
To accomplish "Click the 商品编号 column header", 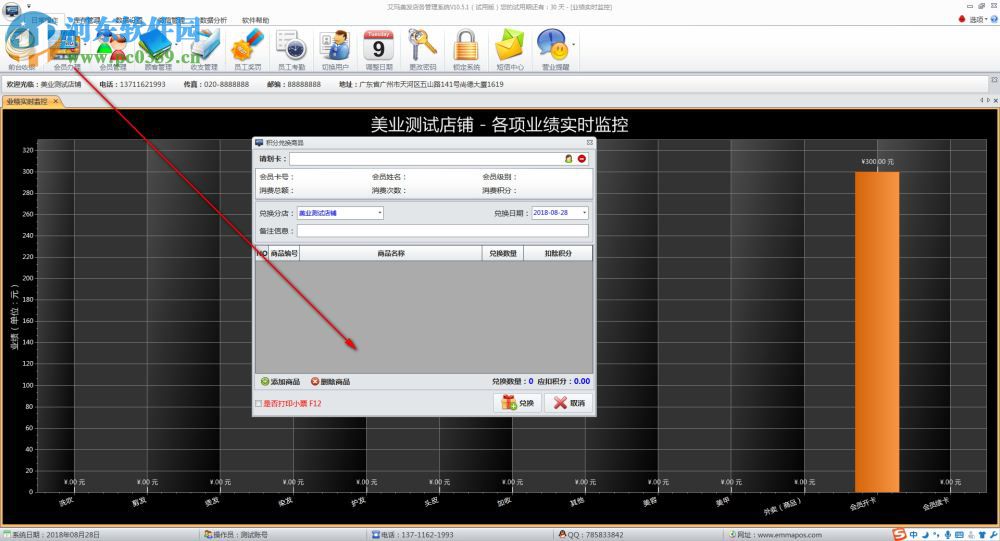I will pyautogui.click(x=284, y=253).
